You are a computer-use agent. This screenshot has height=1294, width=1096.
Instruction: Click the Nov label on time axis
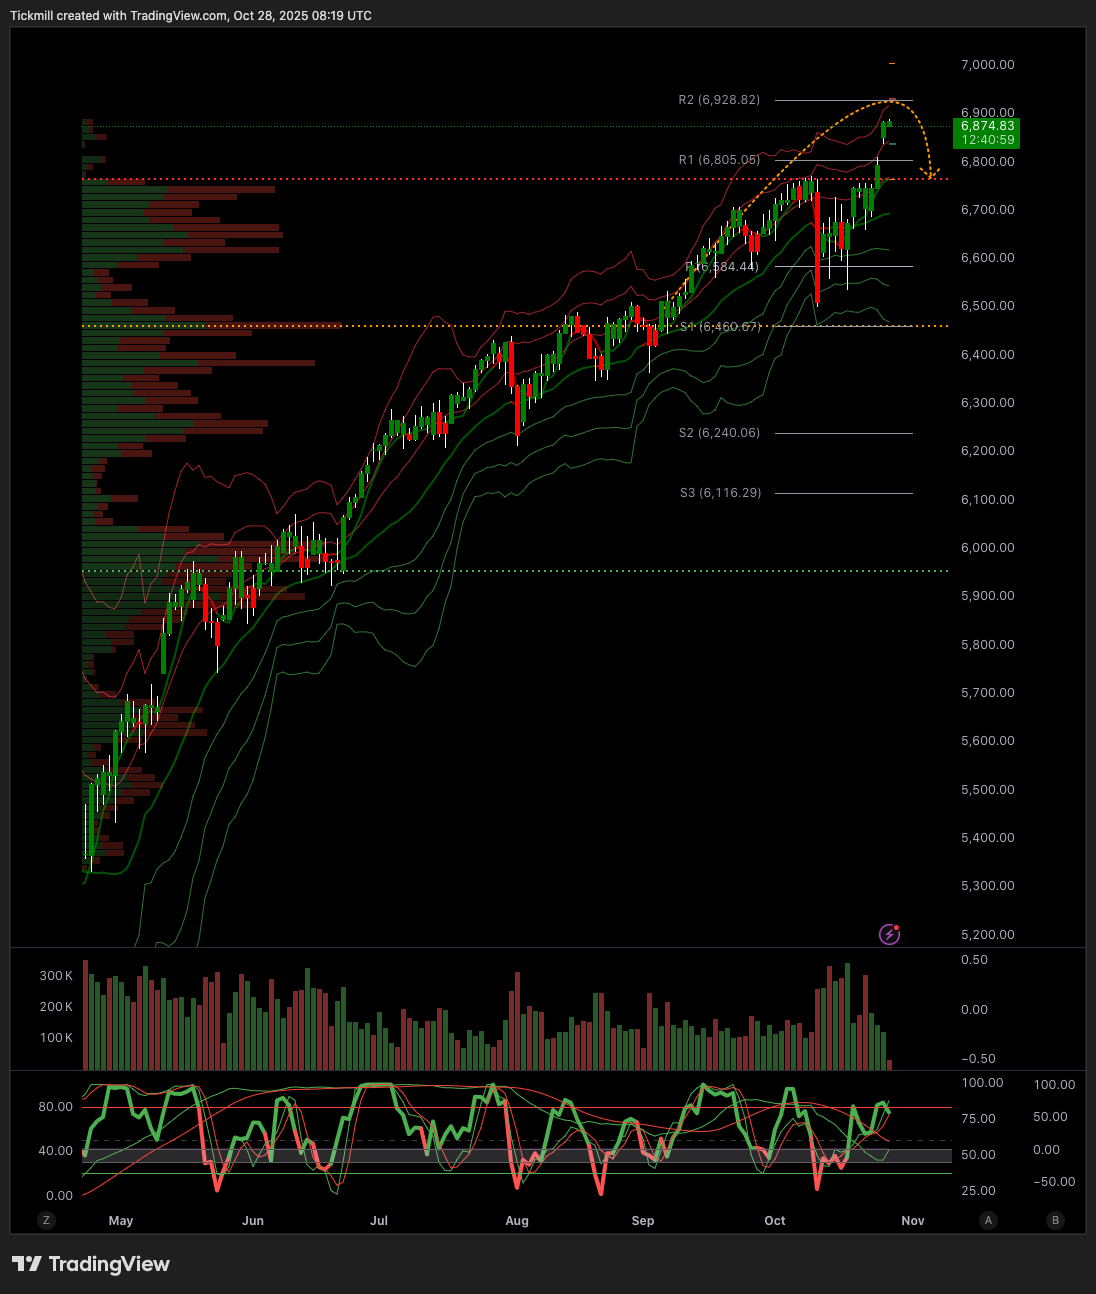pos(912,1221)
